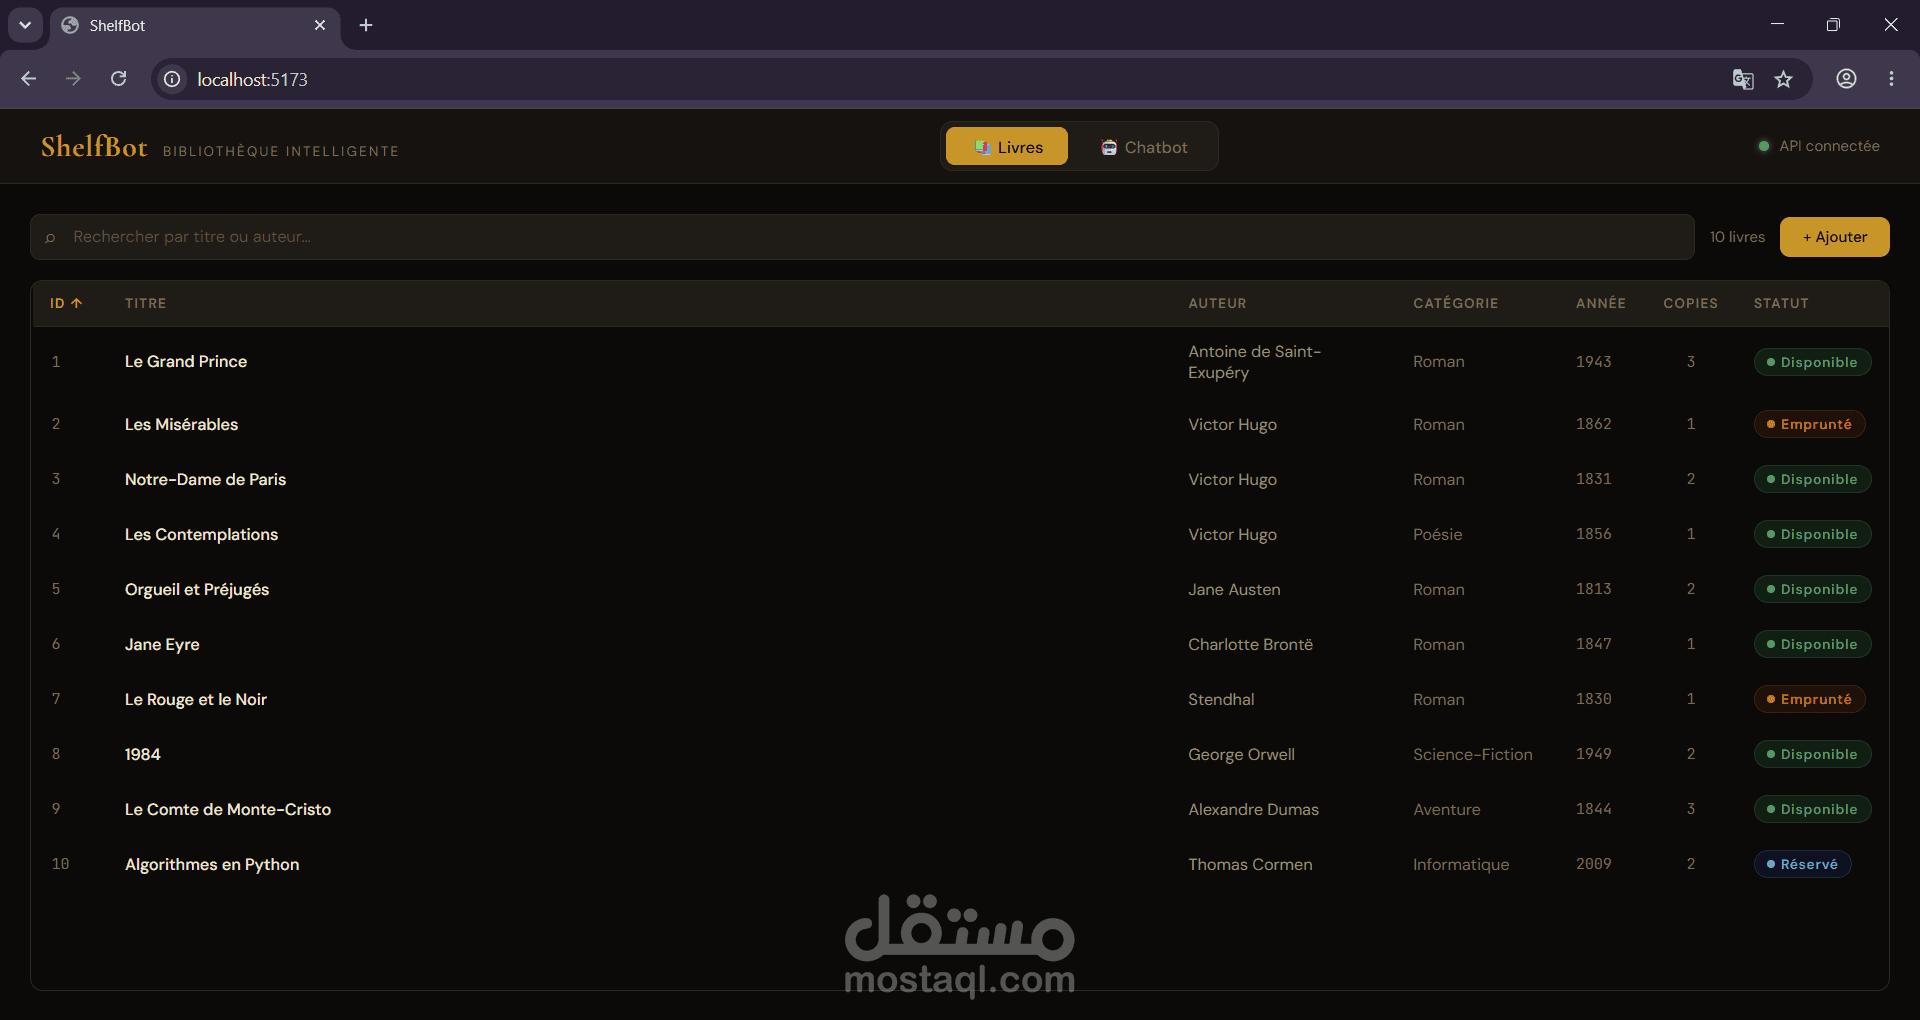Viewport: 1920px width, 1020px height.
Task: Select the Jane Eyre title
Action: 162,644
